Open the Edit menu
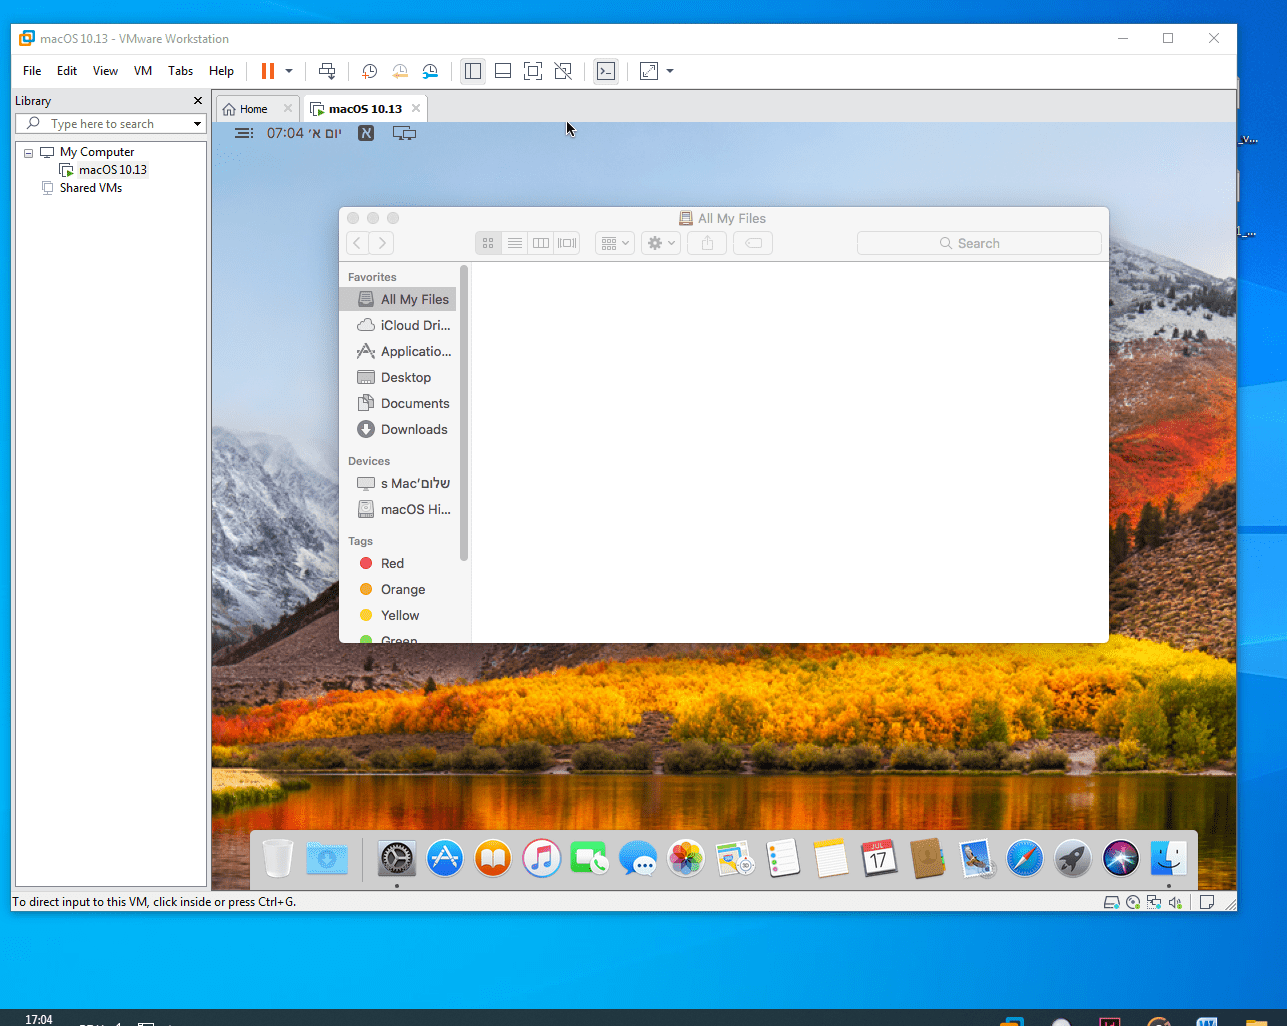This screenshot has width=1287, height=1026. point(67,71)
